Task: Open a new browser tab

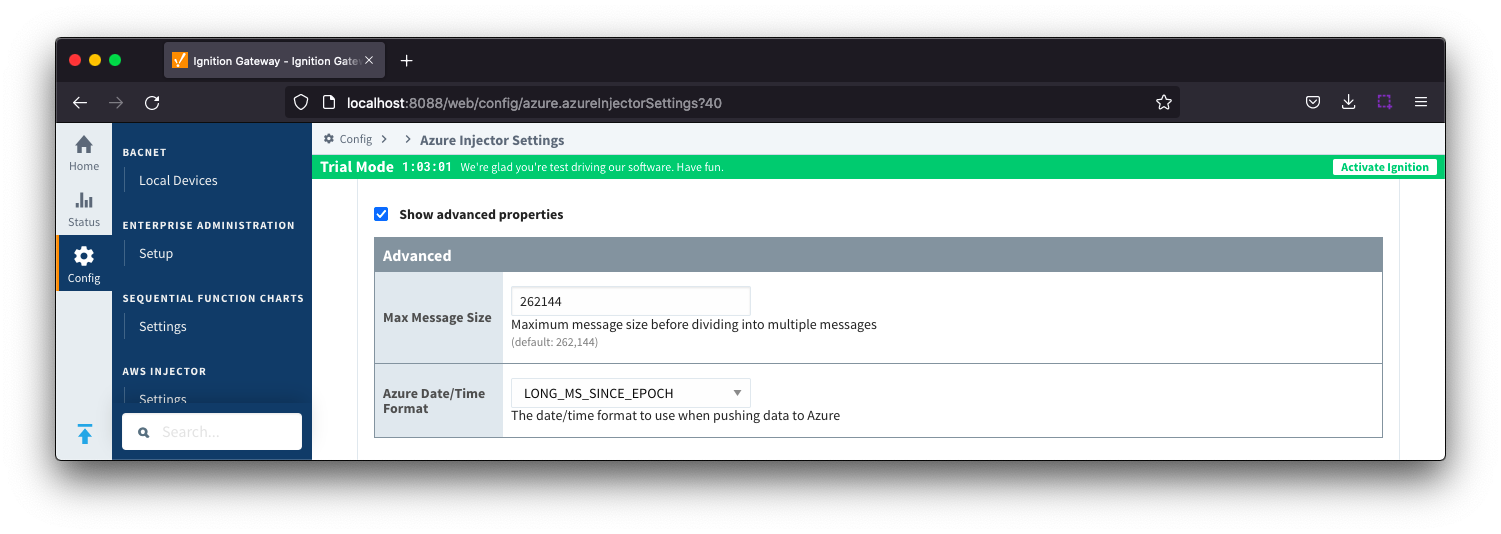Action: coord(406,61)
